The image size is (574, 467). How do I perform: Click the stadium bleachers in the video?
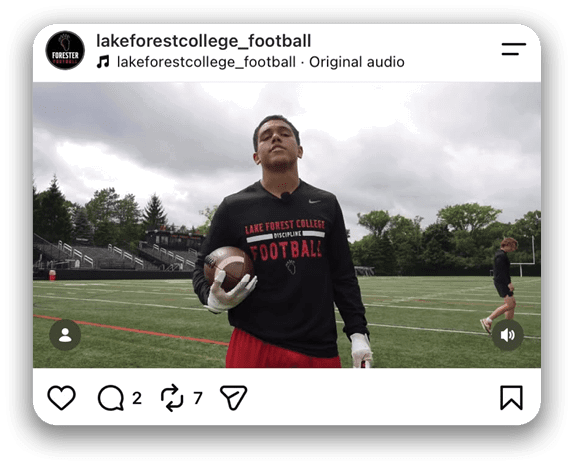coord(117,253)
